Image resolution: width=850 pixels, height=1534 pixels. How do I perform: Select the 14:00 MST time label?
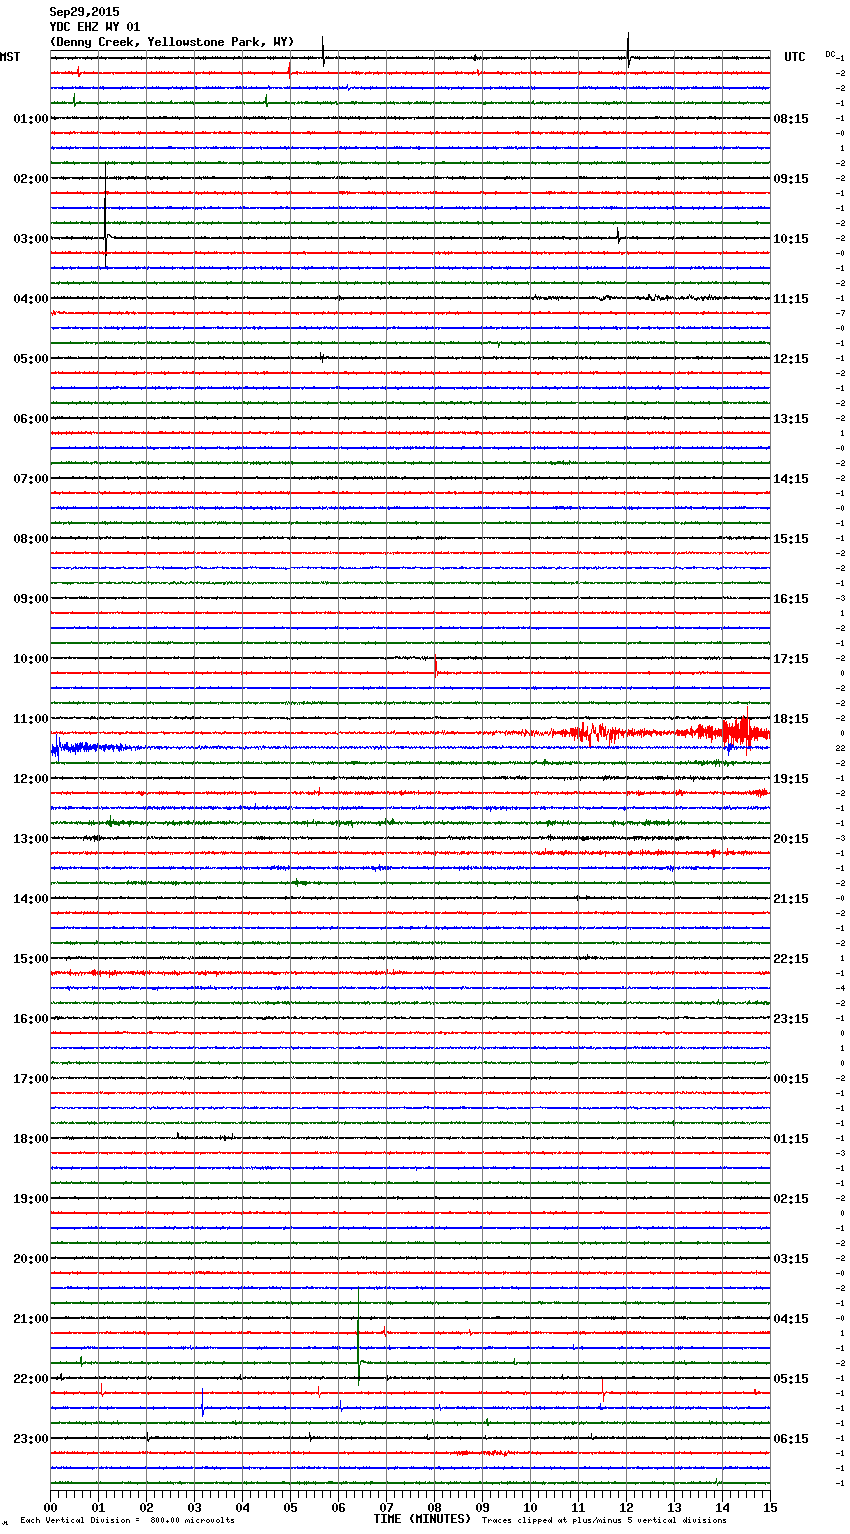pos(31,899)
